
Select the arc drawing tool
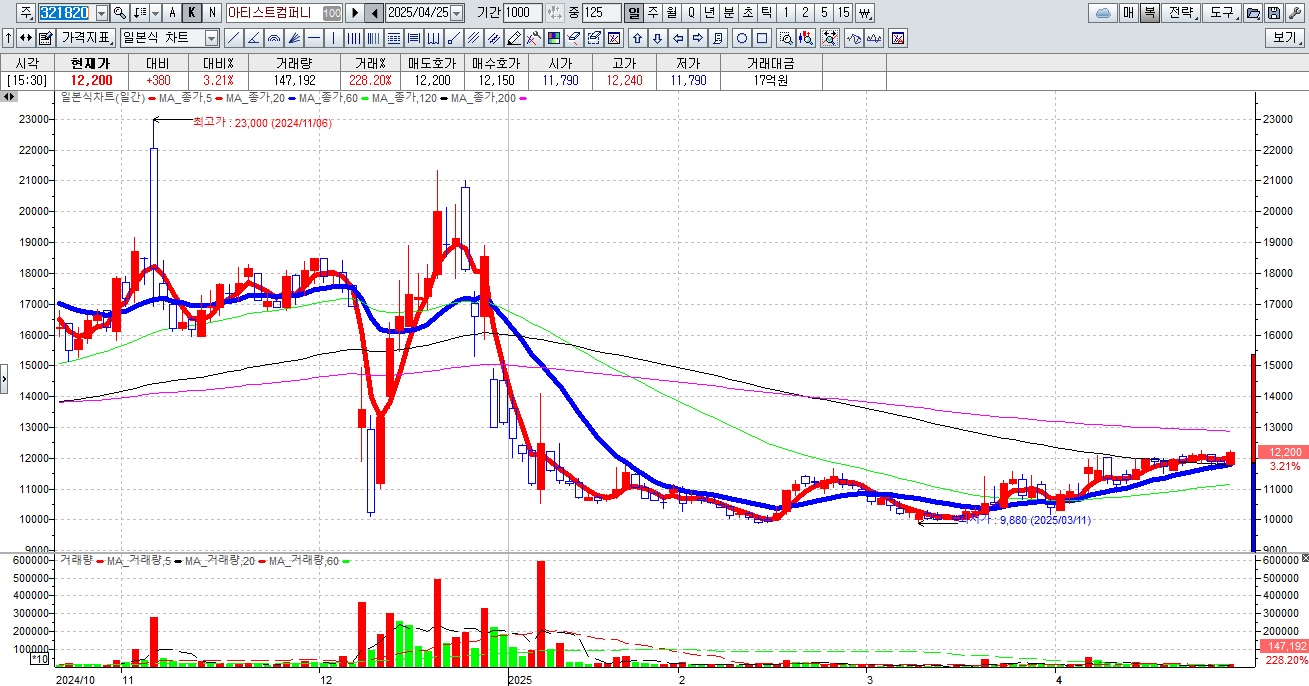[x=274, y=38]
